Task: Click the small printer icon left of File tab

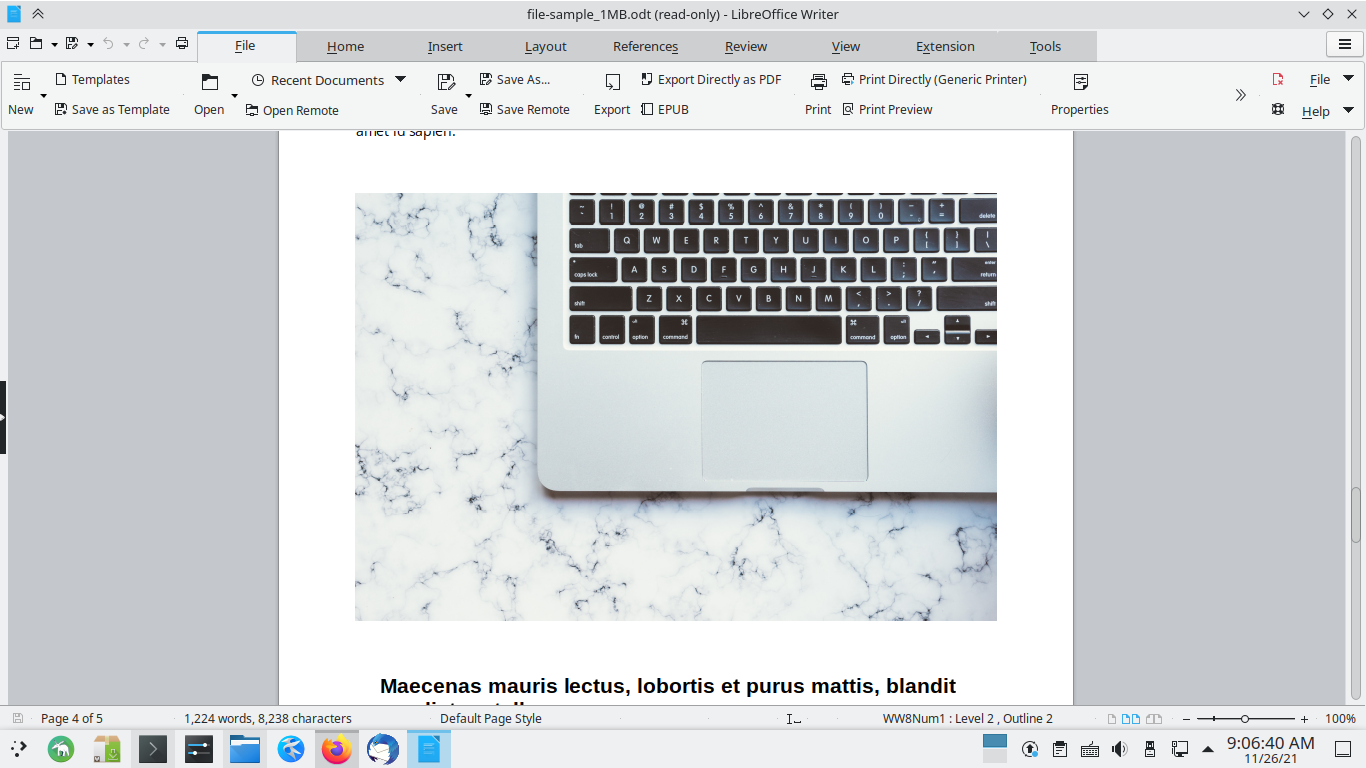Action: pos(182,43)
